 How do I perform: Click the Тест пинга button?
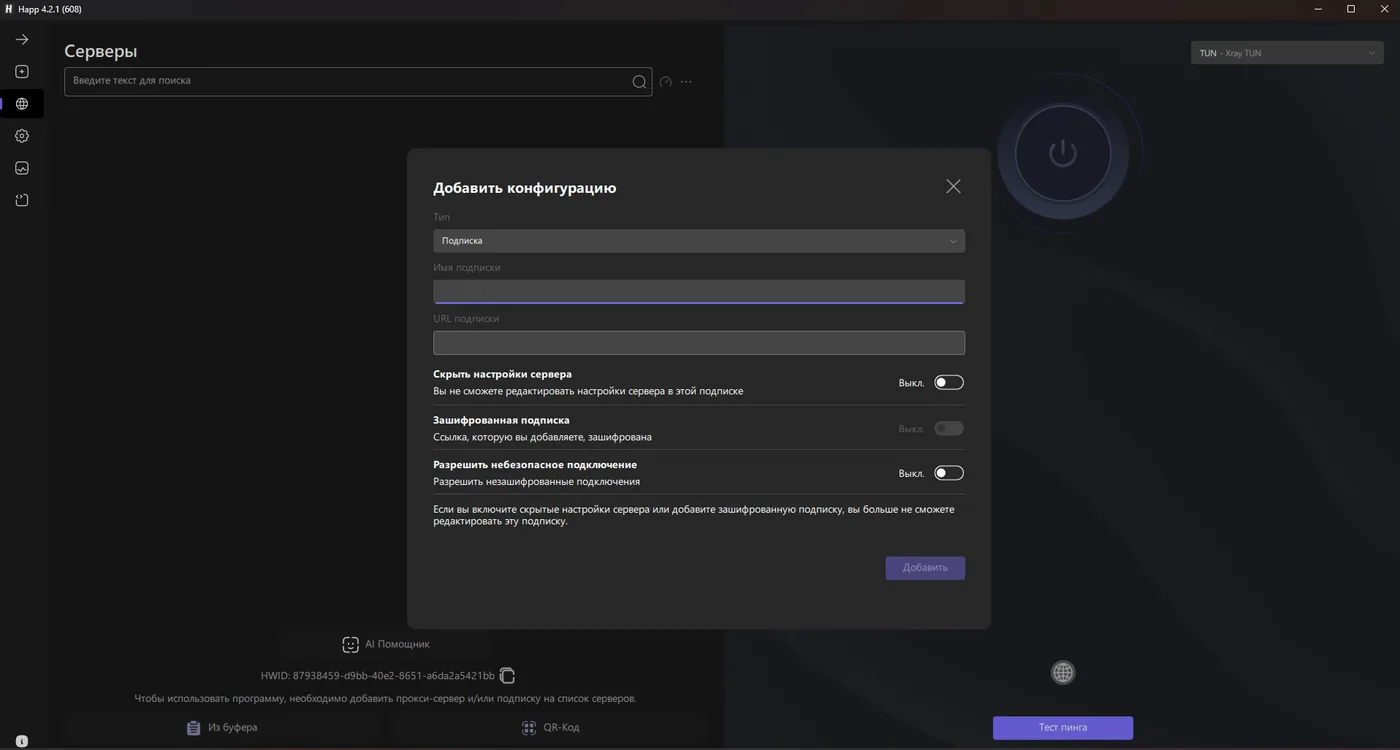pyautogui.click(x=1063, y=728)
